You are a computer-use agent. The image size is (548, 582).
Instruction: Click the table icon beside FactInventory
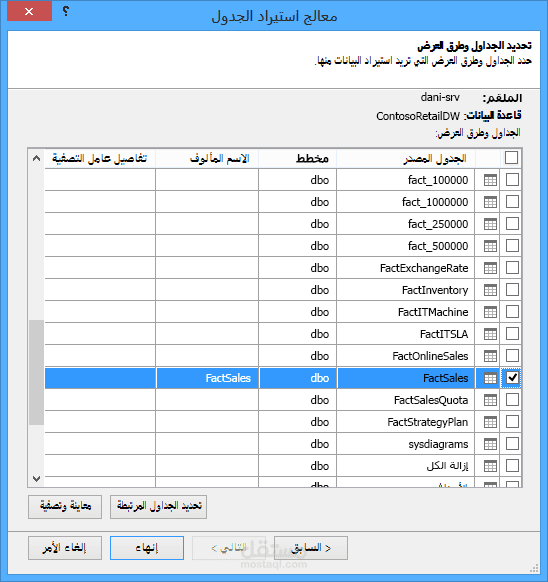point(490,290)
